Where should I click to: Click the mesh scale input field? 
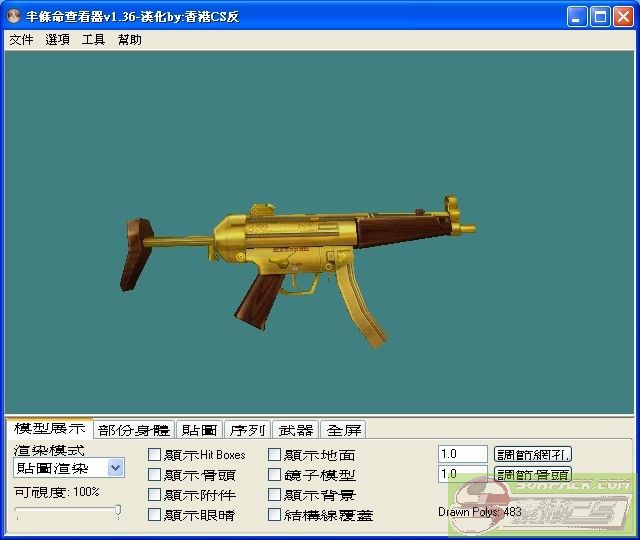462,454
